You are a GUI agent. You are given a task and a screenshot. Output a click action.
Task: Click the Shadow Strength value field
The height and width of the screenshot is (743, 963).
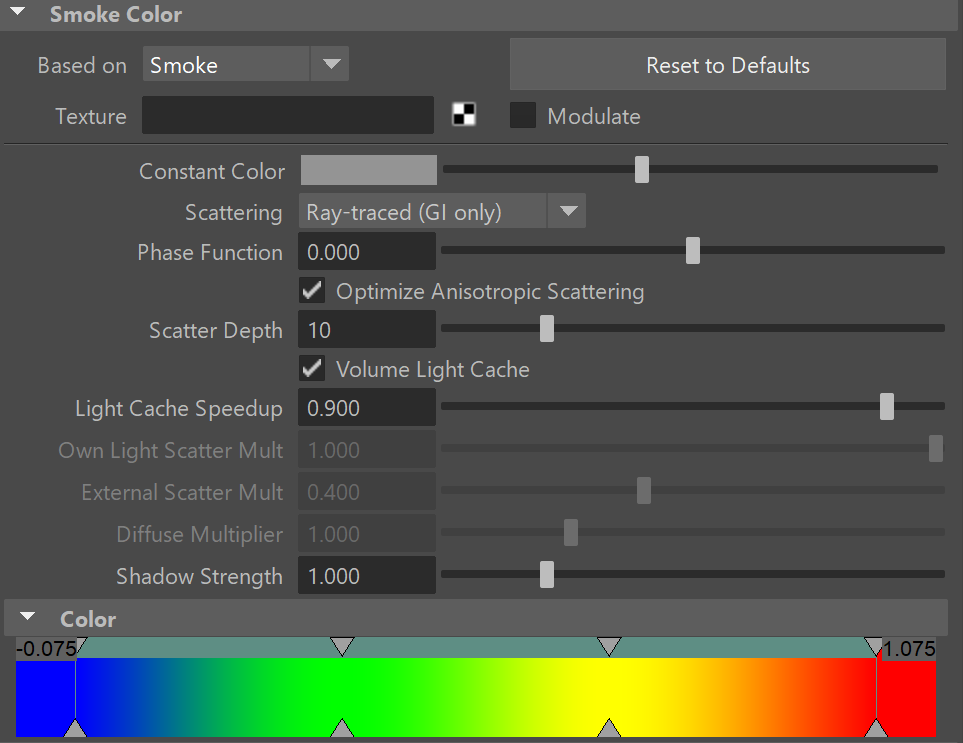click(367, 575)
